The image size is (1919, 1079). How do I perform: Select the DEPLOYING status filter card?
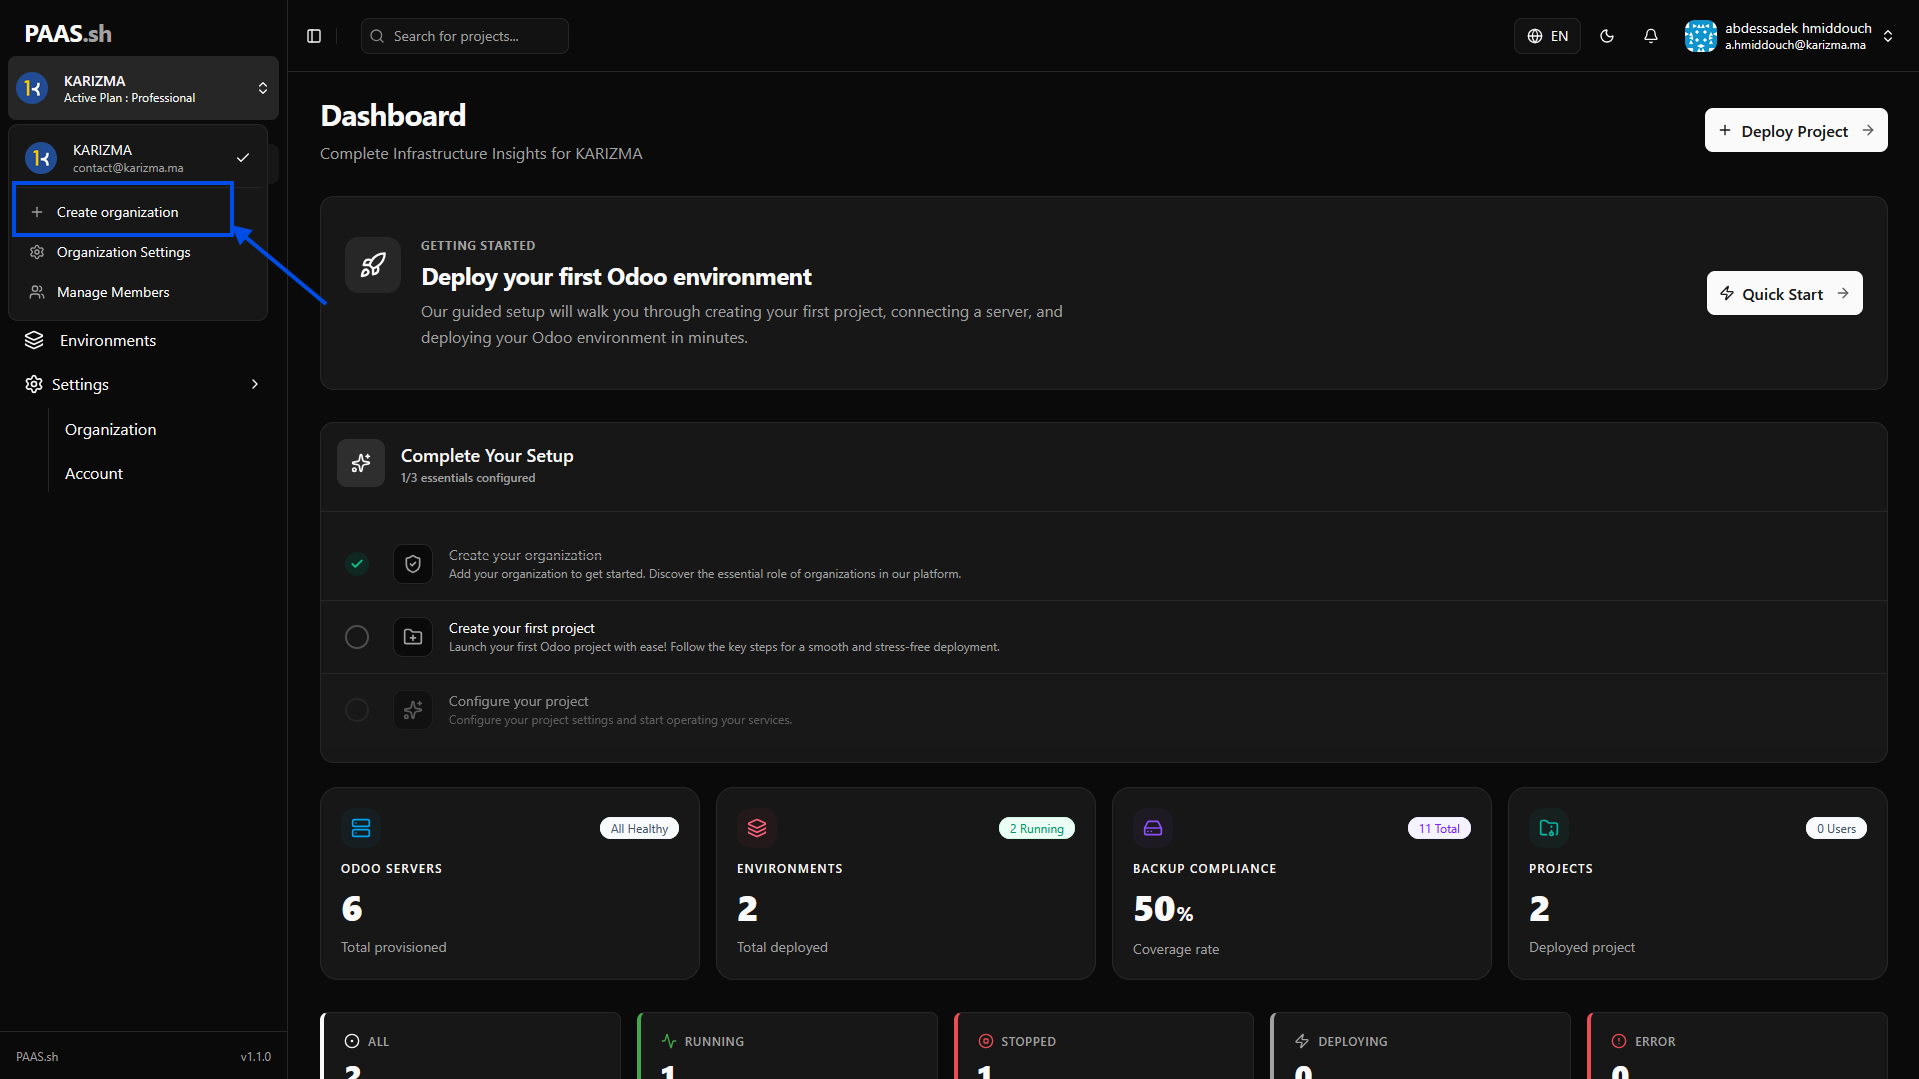point(1421,1046)
